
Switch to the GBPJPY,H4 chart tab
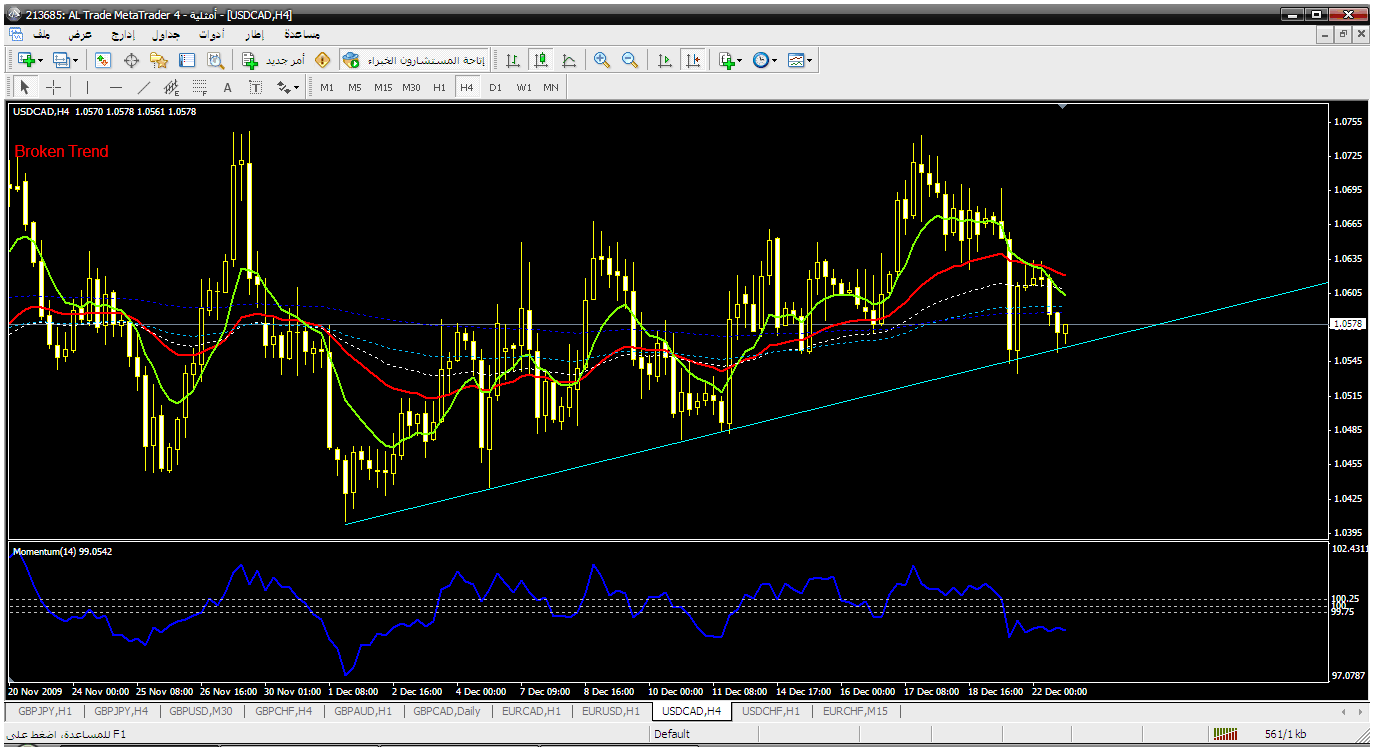tap(121, 711)
